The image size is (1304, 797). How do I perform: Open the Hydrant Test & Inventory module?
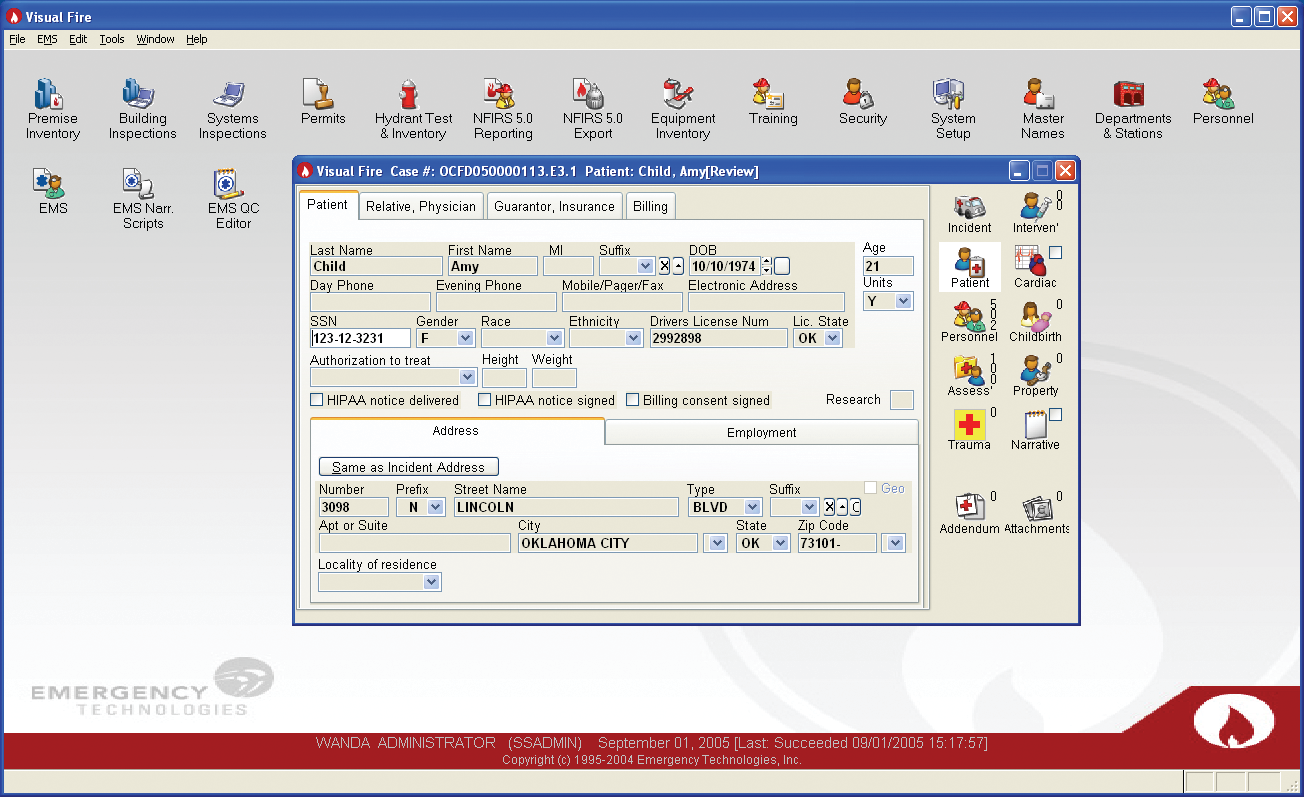(x=413, y=109)
